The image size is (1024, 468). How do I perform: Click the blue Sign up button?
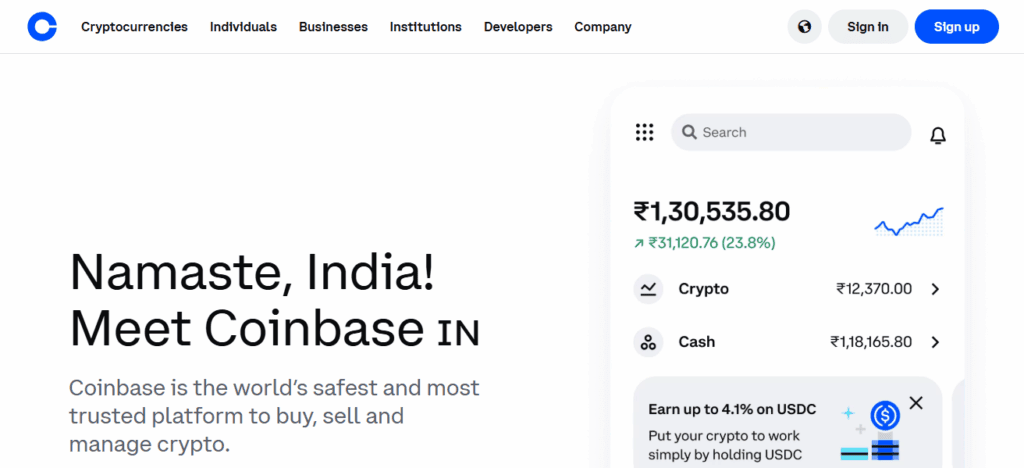[x=956, y=27]
